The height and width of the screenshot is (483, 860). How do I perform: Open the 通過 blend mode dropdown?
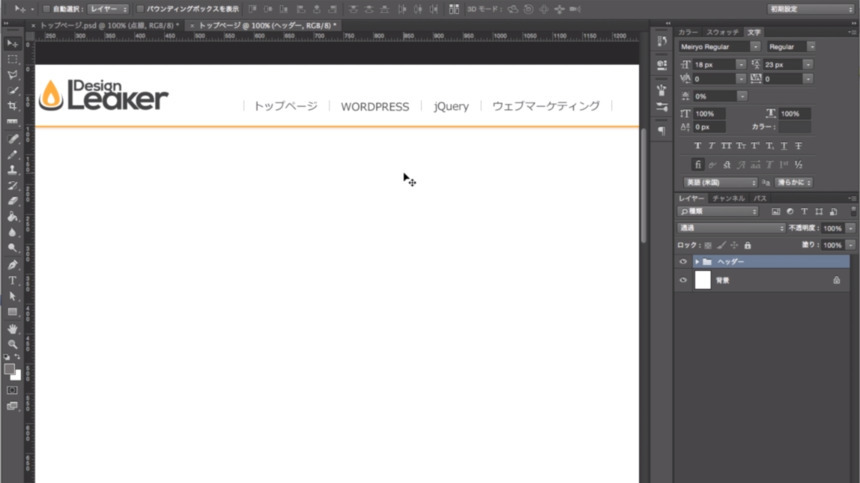click(732, 228)
